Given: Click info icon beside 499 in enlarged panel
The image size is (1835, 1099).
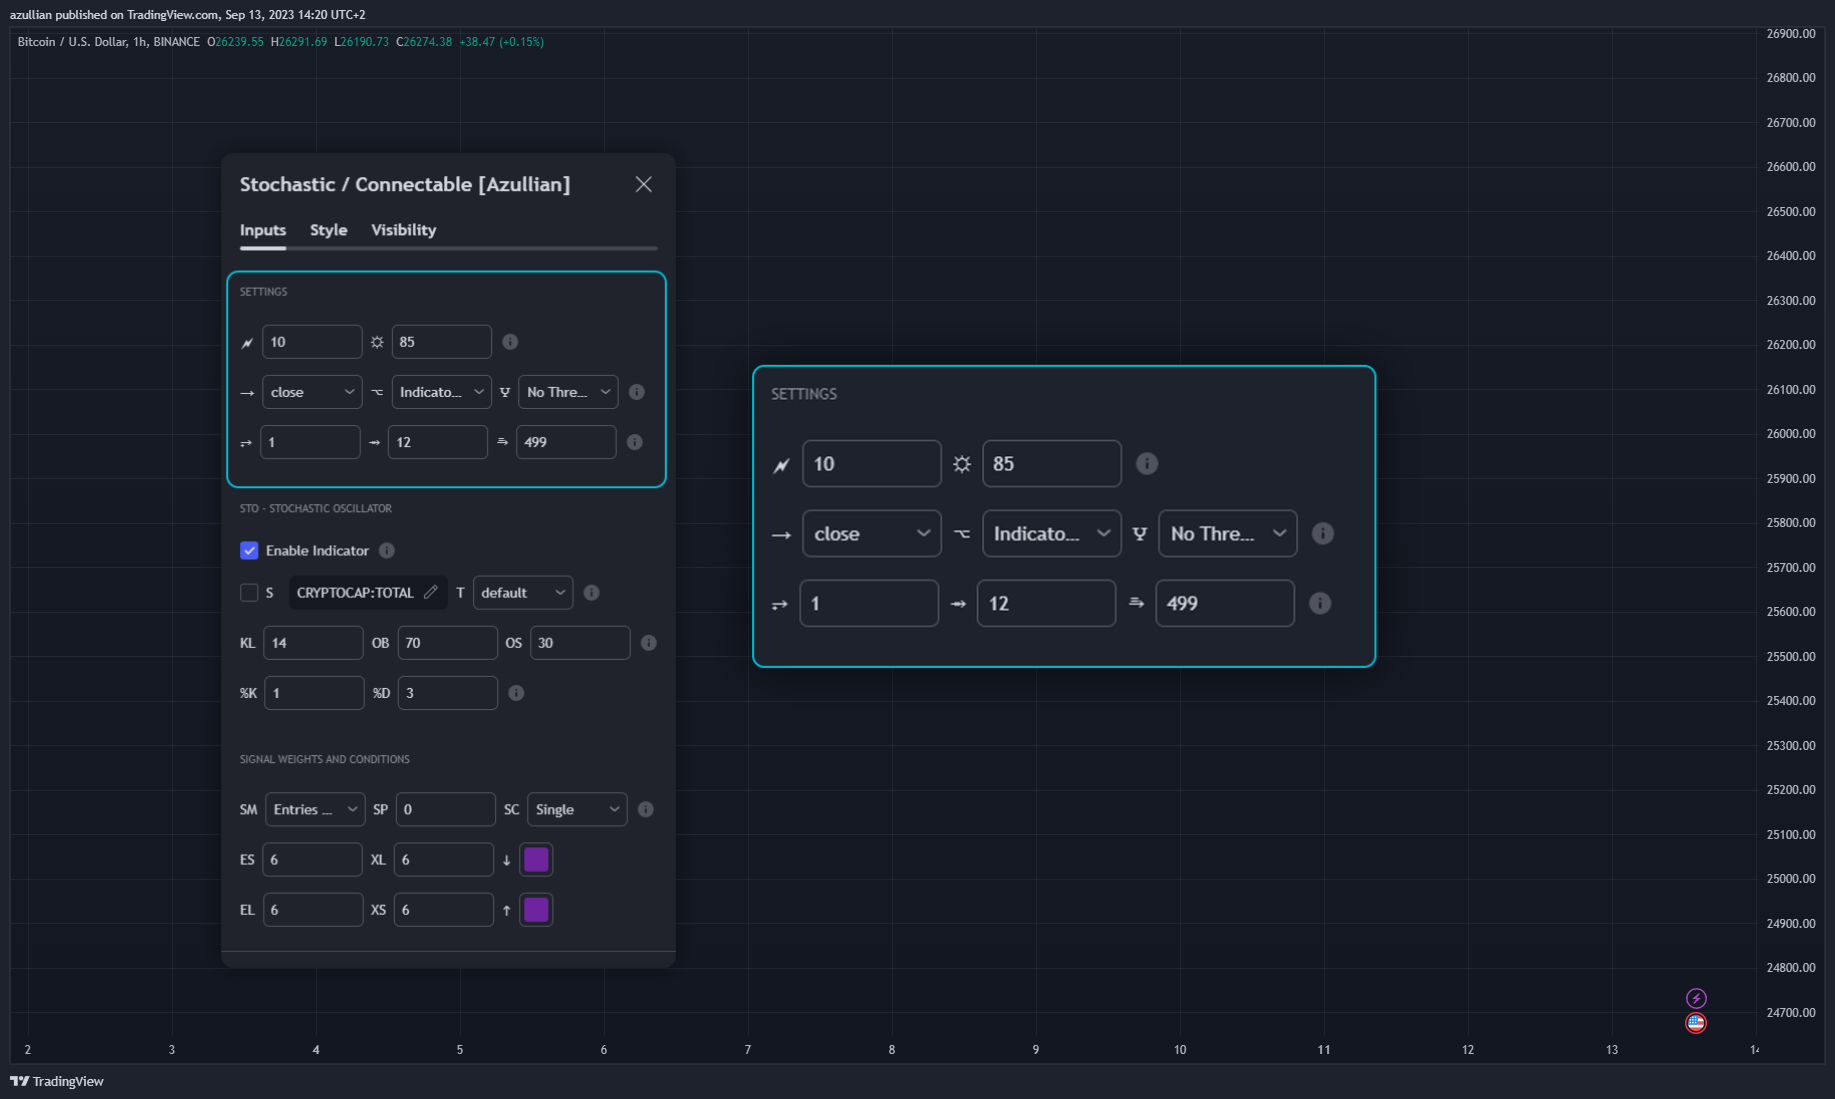Looking at the screenshot, I should coord(1320,603).
